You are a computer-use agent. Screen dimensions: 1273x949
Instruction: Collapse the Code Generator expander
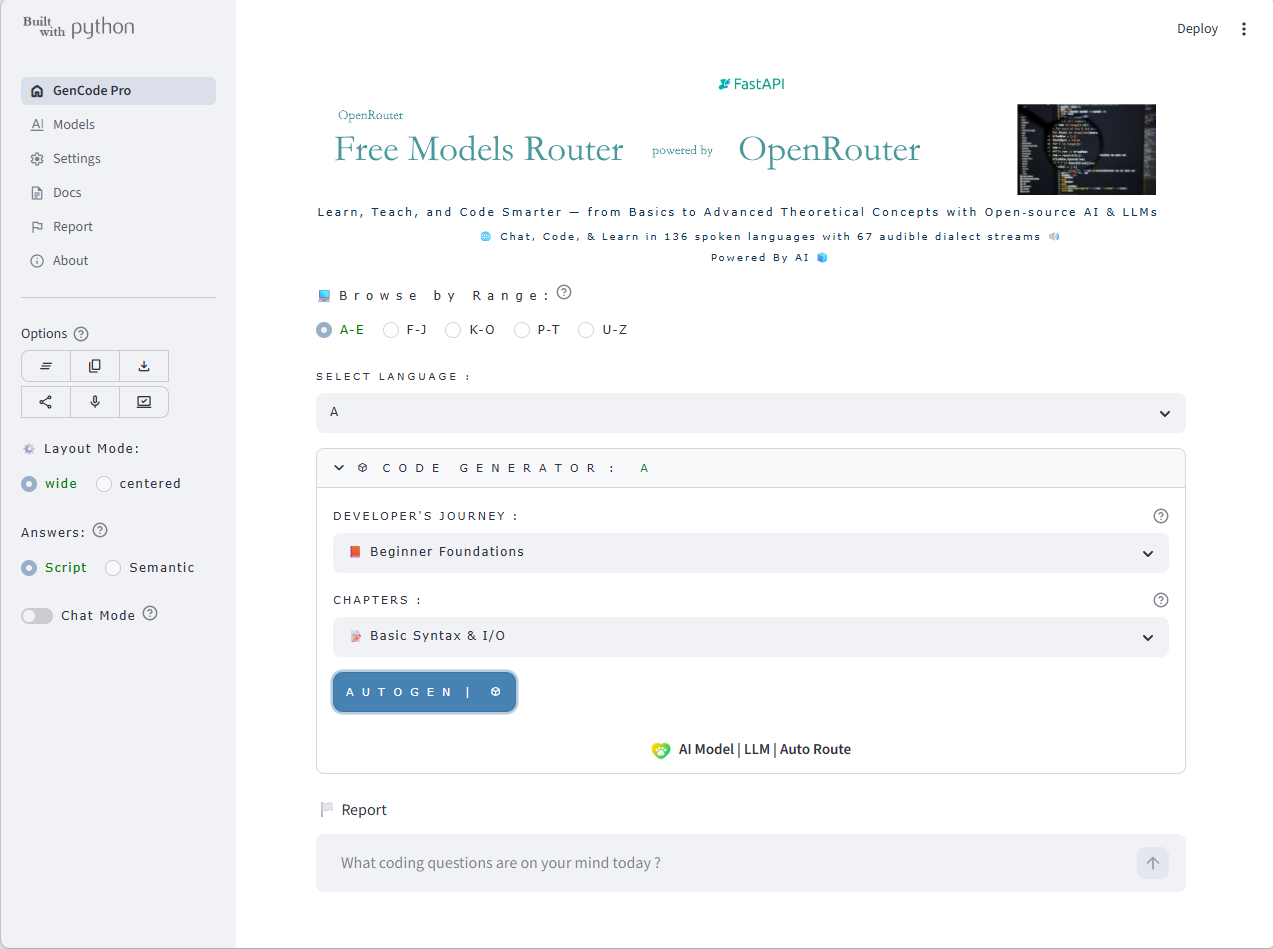point(751,468)
